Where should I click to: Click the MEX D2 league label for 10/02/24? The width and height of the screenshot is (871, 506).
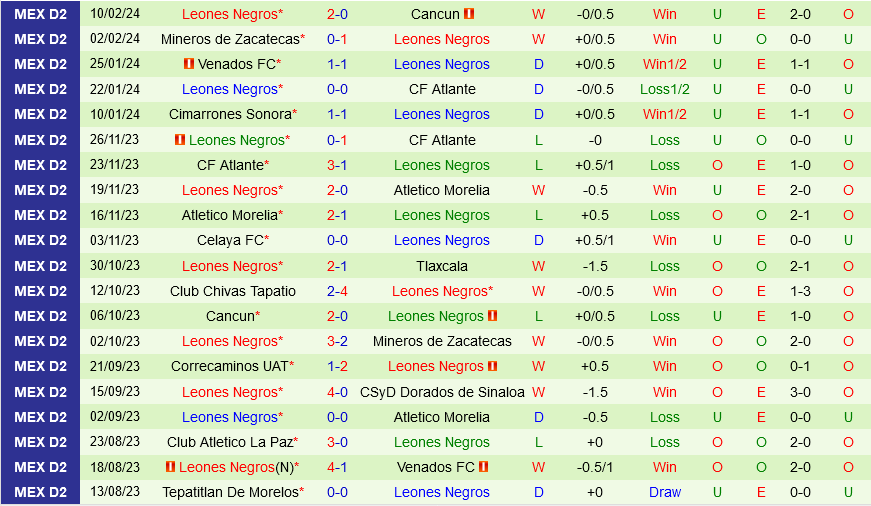[x=40, y=14]
